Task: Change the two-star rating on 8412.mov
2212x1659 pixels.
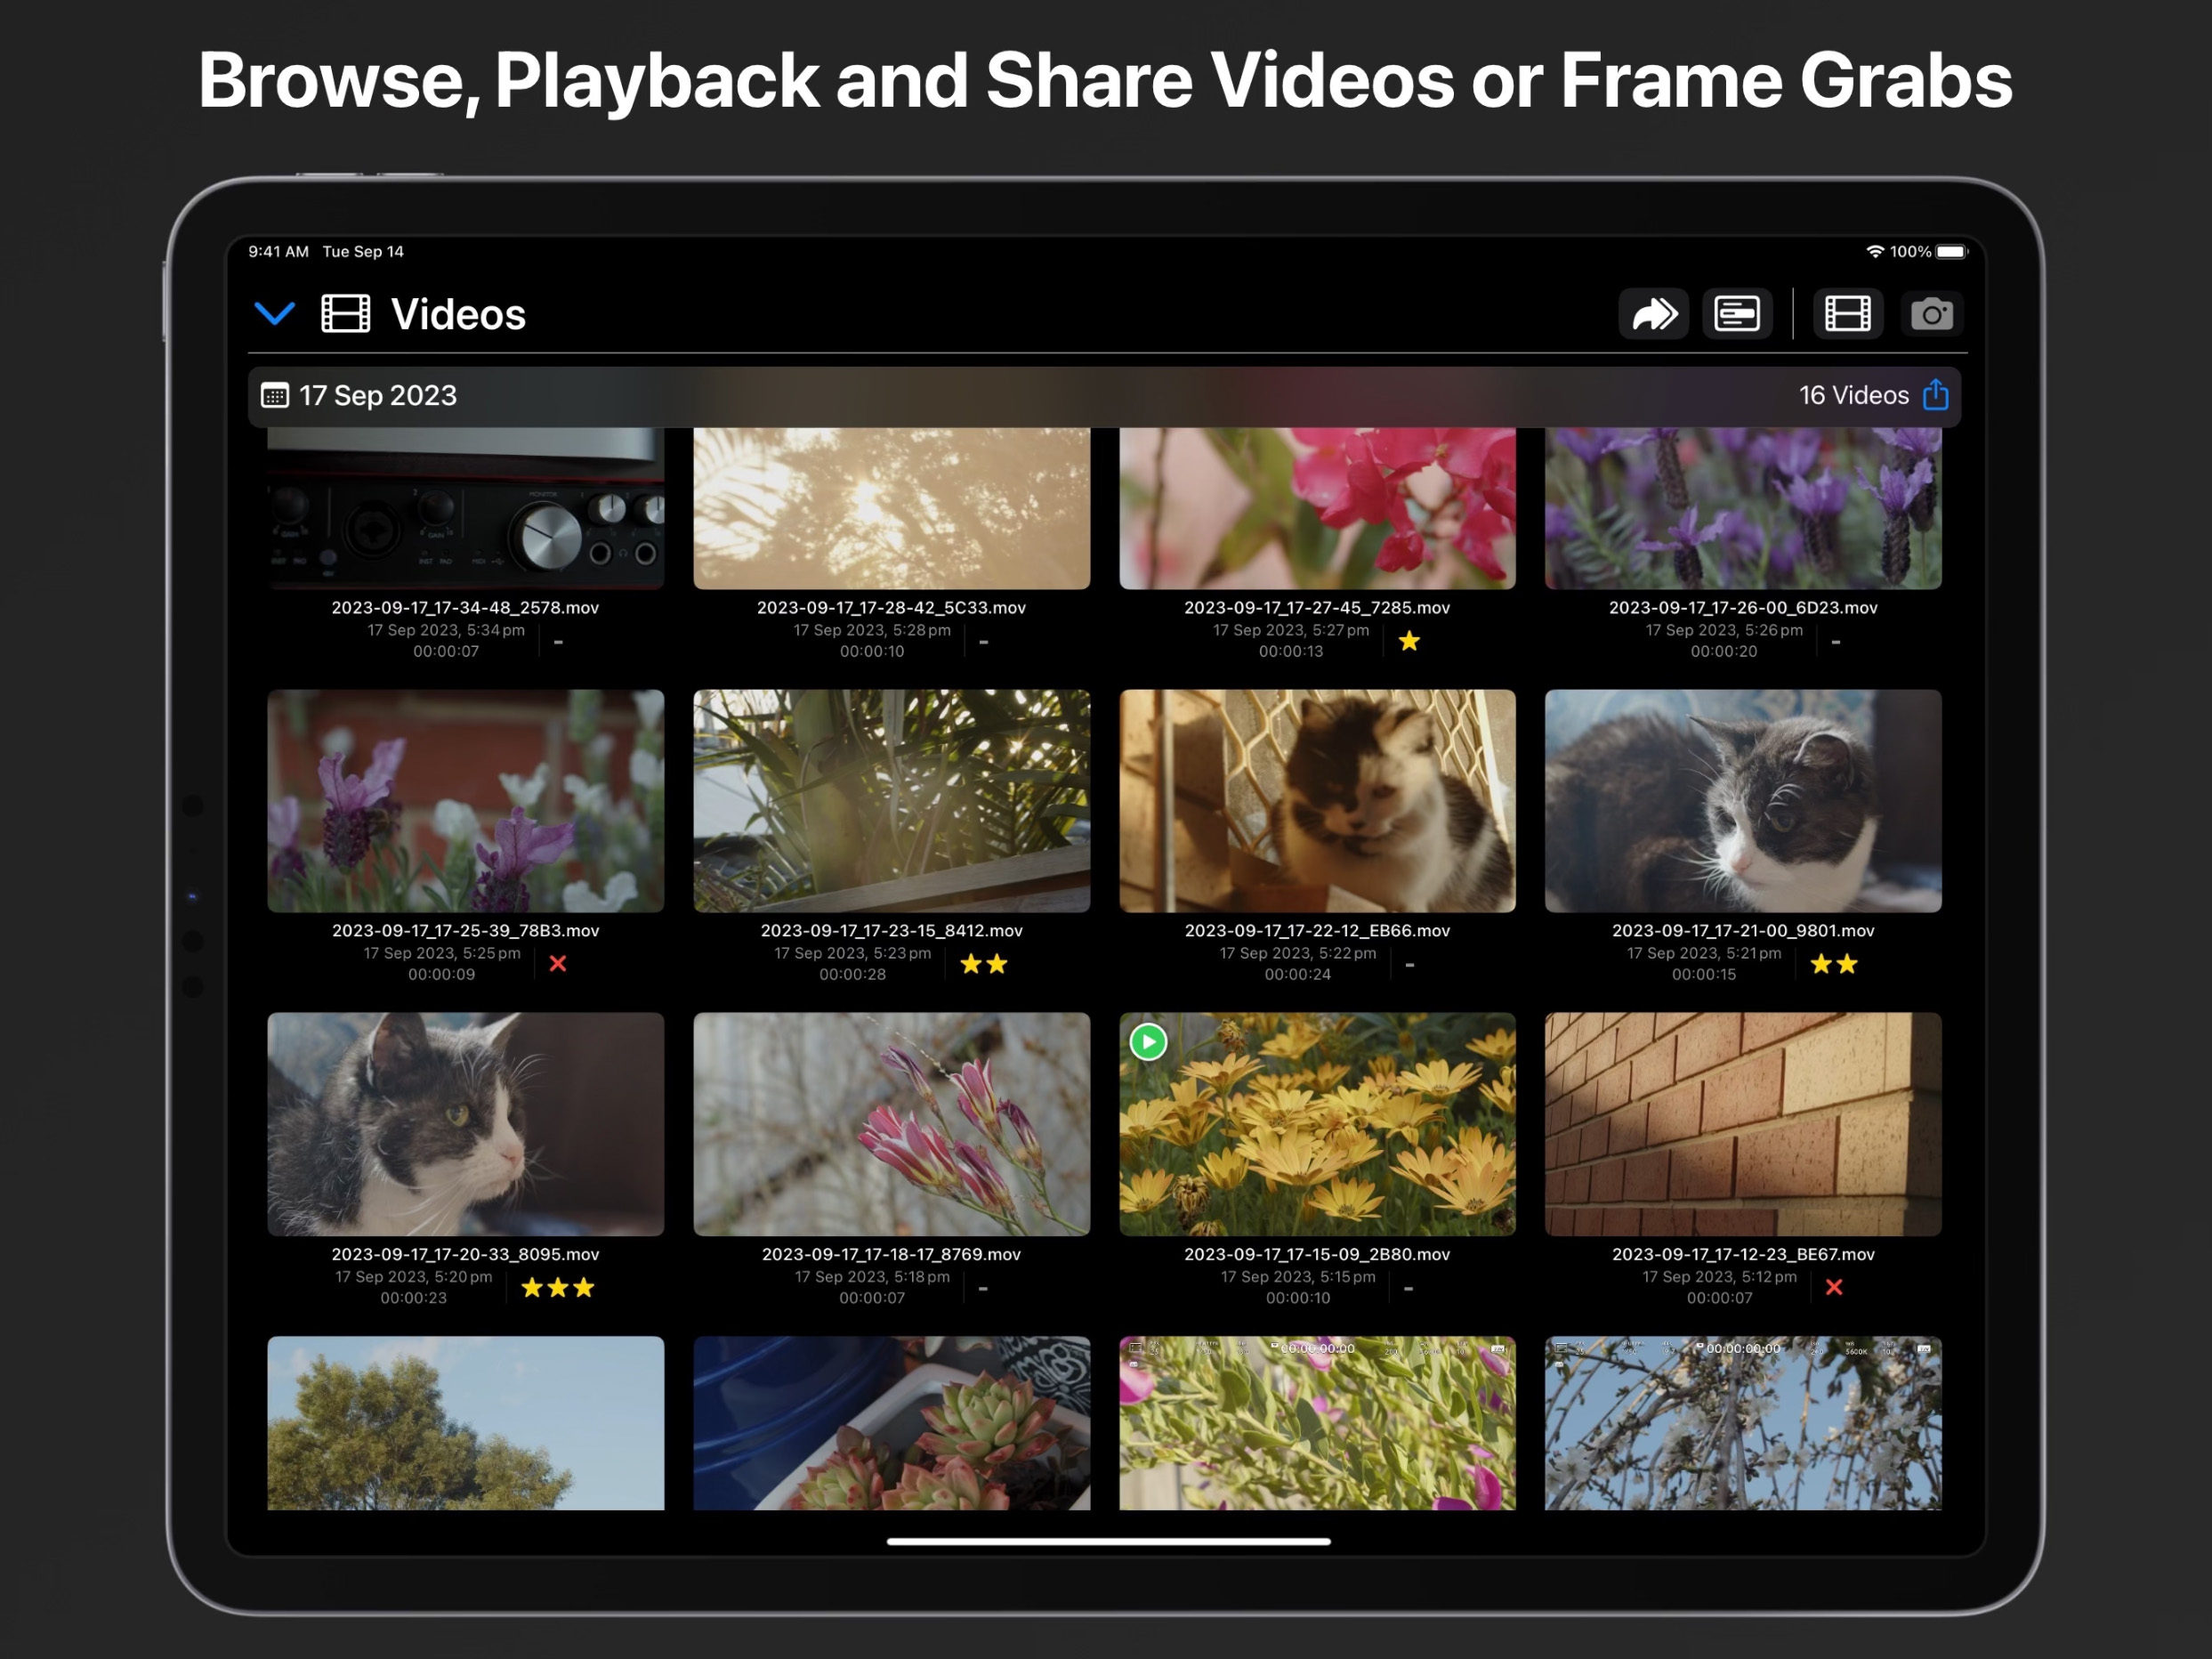Action: pyautogui.click(x=984, y=964)
